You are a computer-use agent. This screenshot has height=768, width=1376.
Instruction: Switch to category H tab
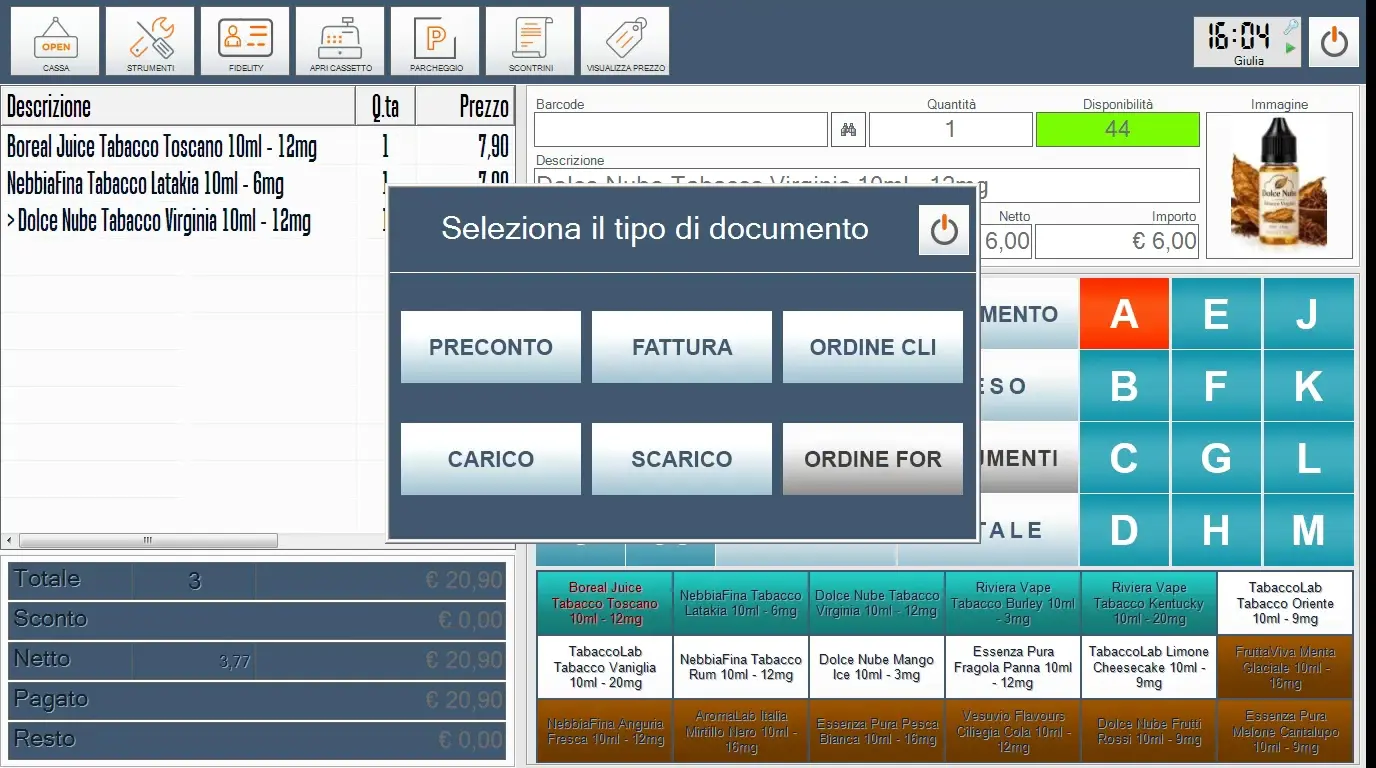(x=1216, y=530)
